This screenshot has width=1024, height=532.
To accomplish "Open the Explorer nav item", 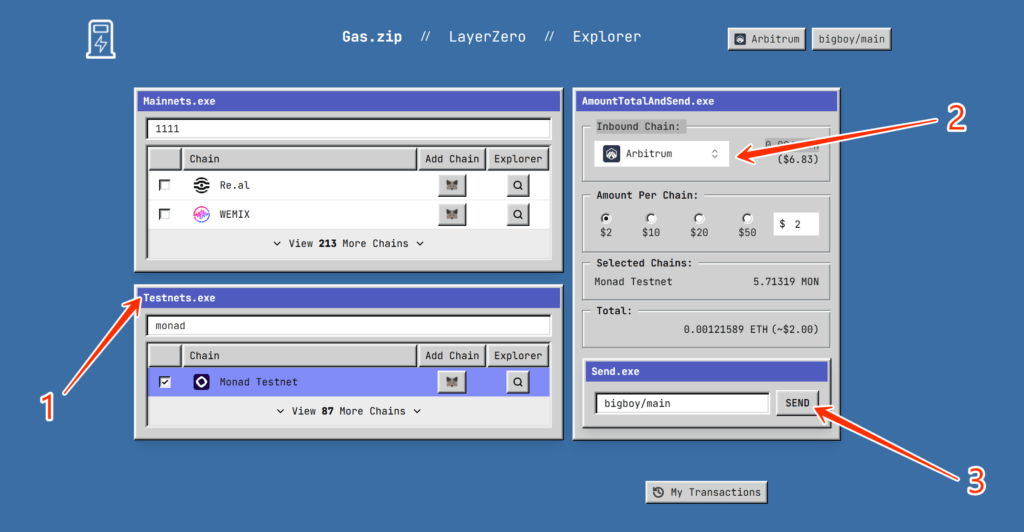I will click(x=607, y=37).
